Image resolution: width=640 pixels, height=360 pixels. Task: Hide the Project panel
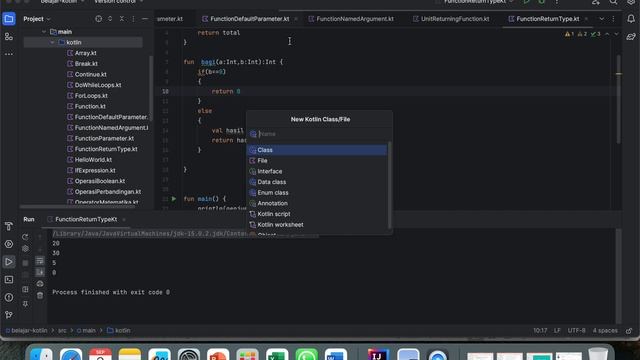[x=144, y=19]
